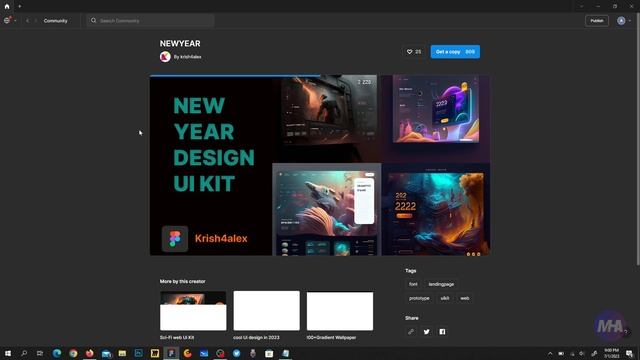
Task: Share on Twitter
Action: [x=427, y=332]
